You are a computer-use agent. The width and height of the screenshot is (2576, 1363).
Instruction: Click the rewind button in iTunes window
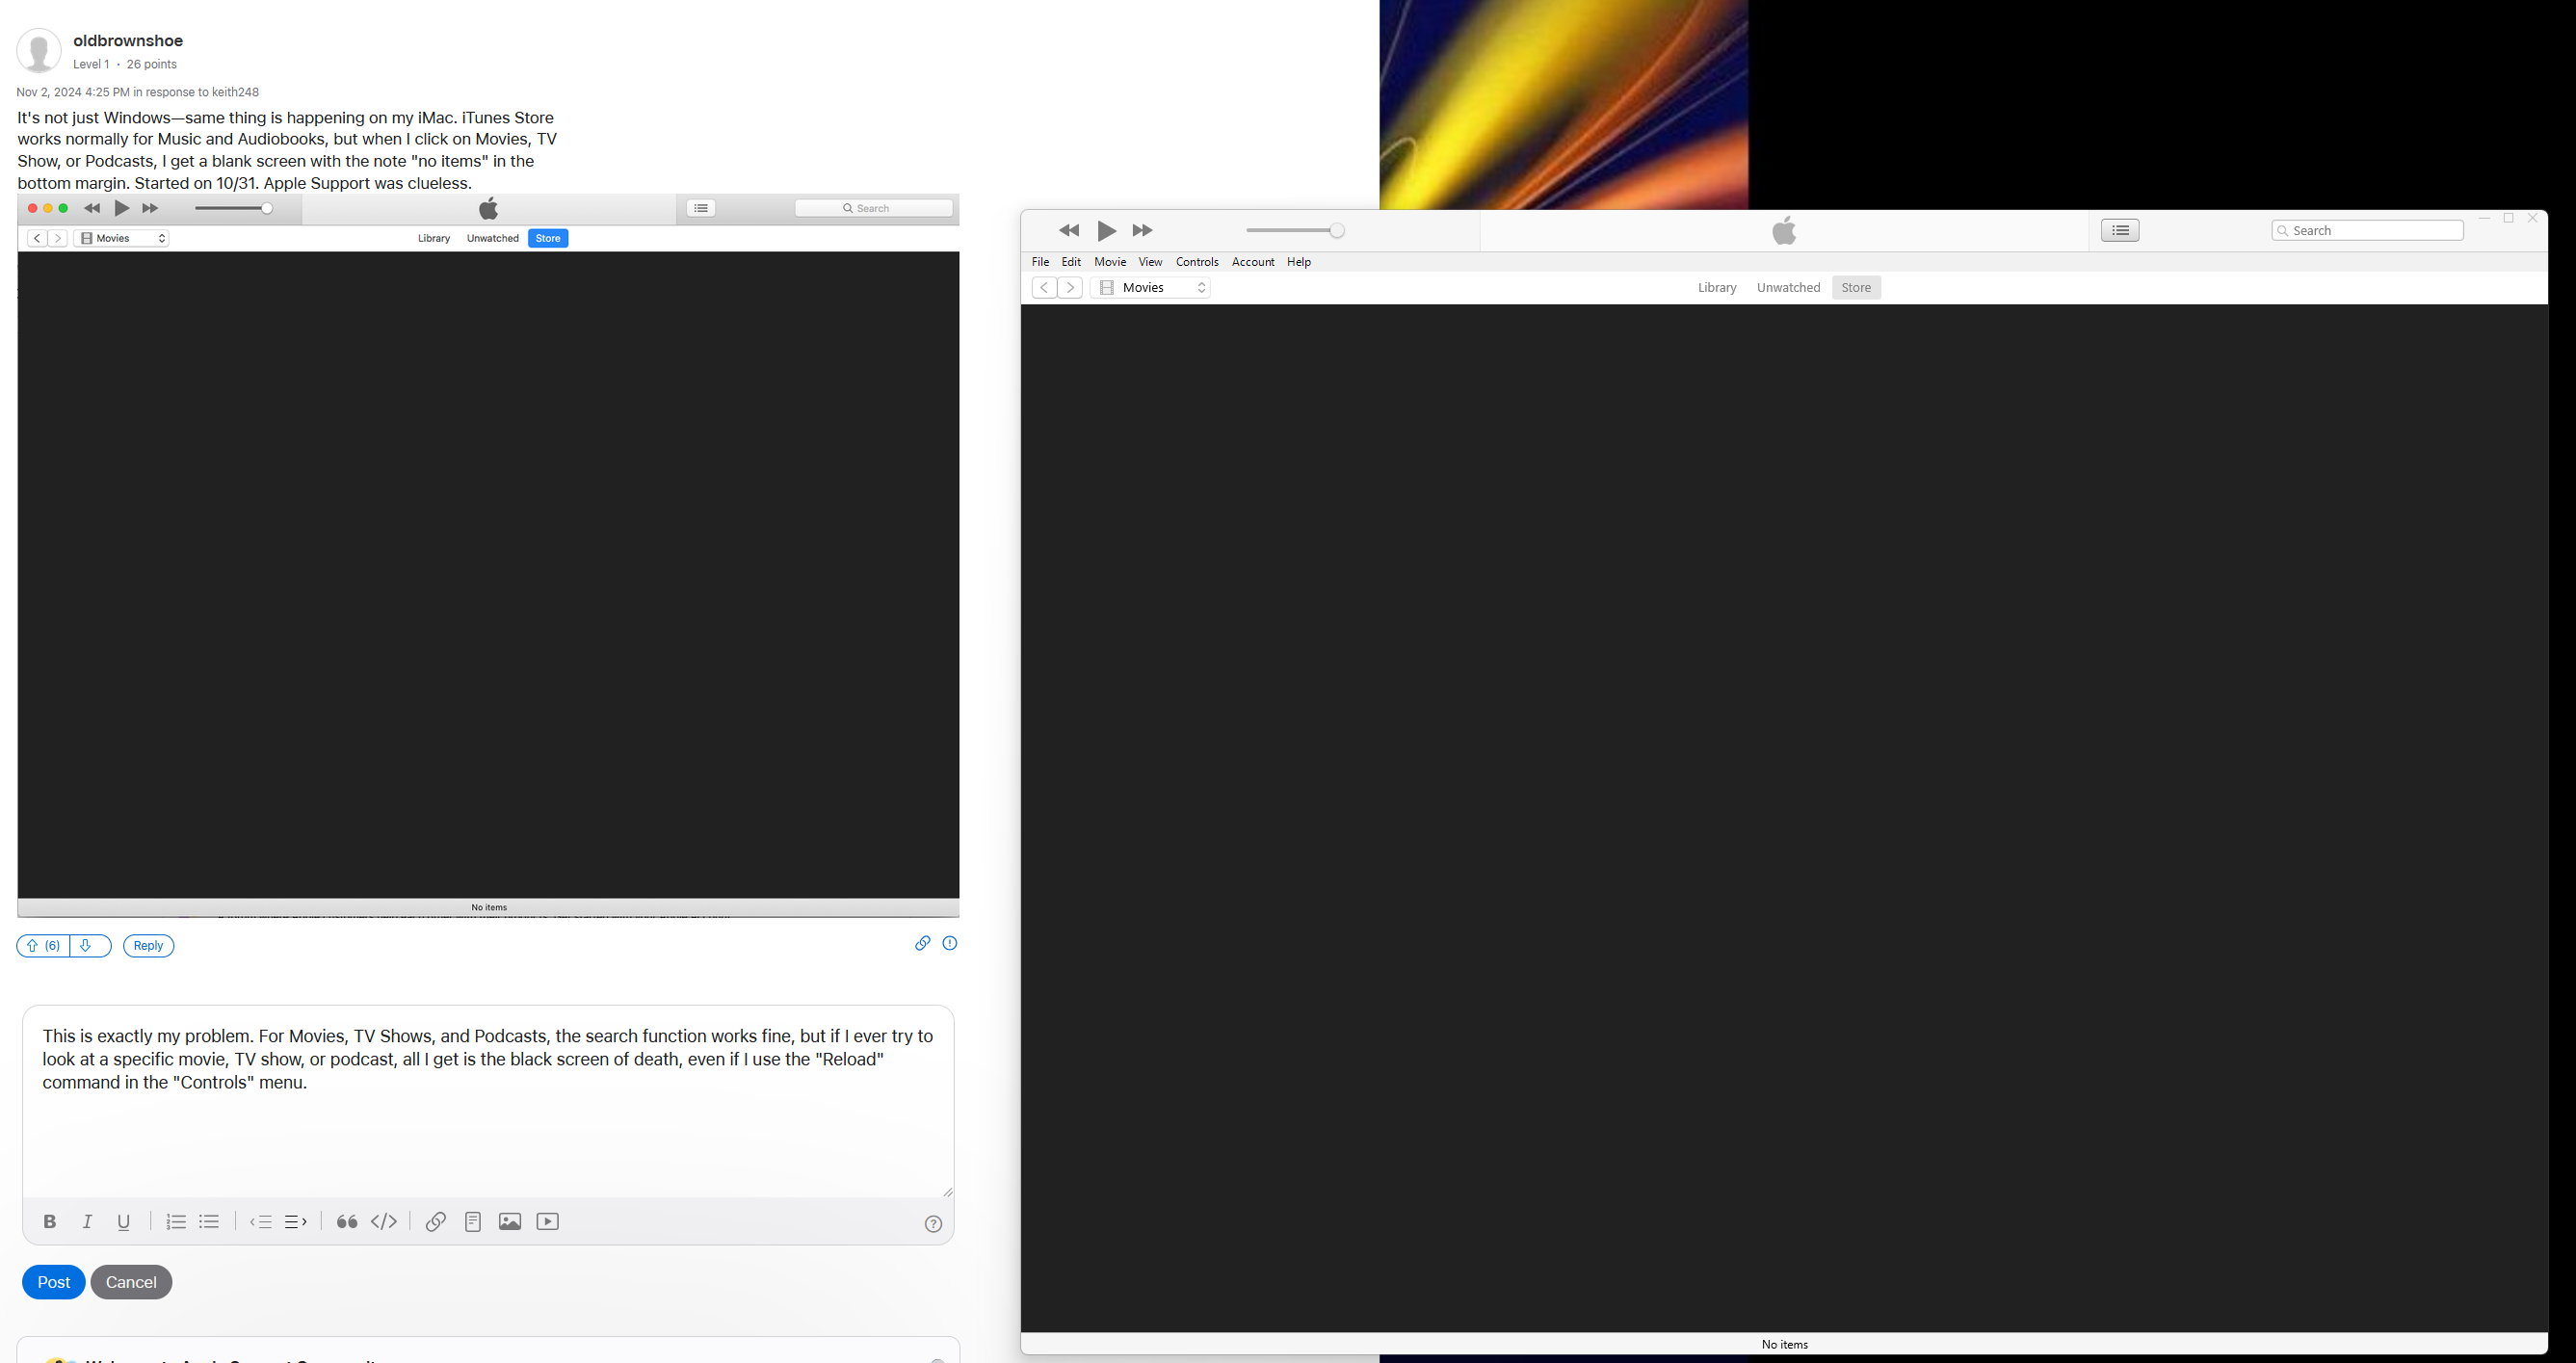click(1069, 231)
